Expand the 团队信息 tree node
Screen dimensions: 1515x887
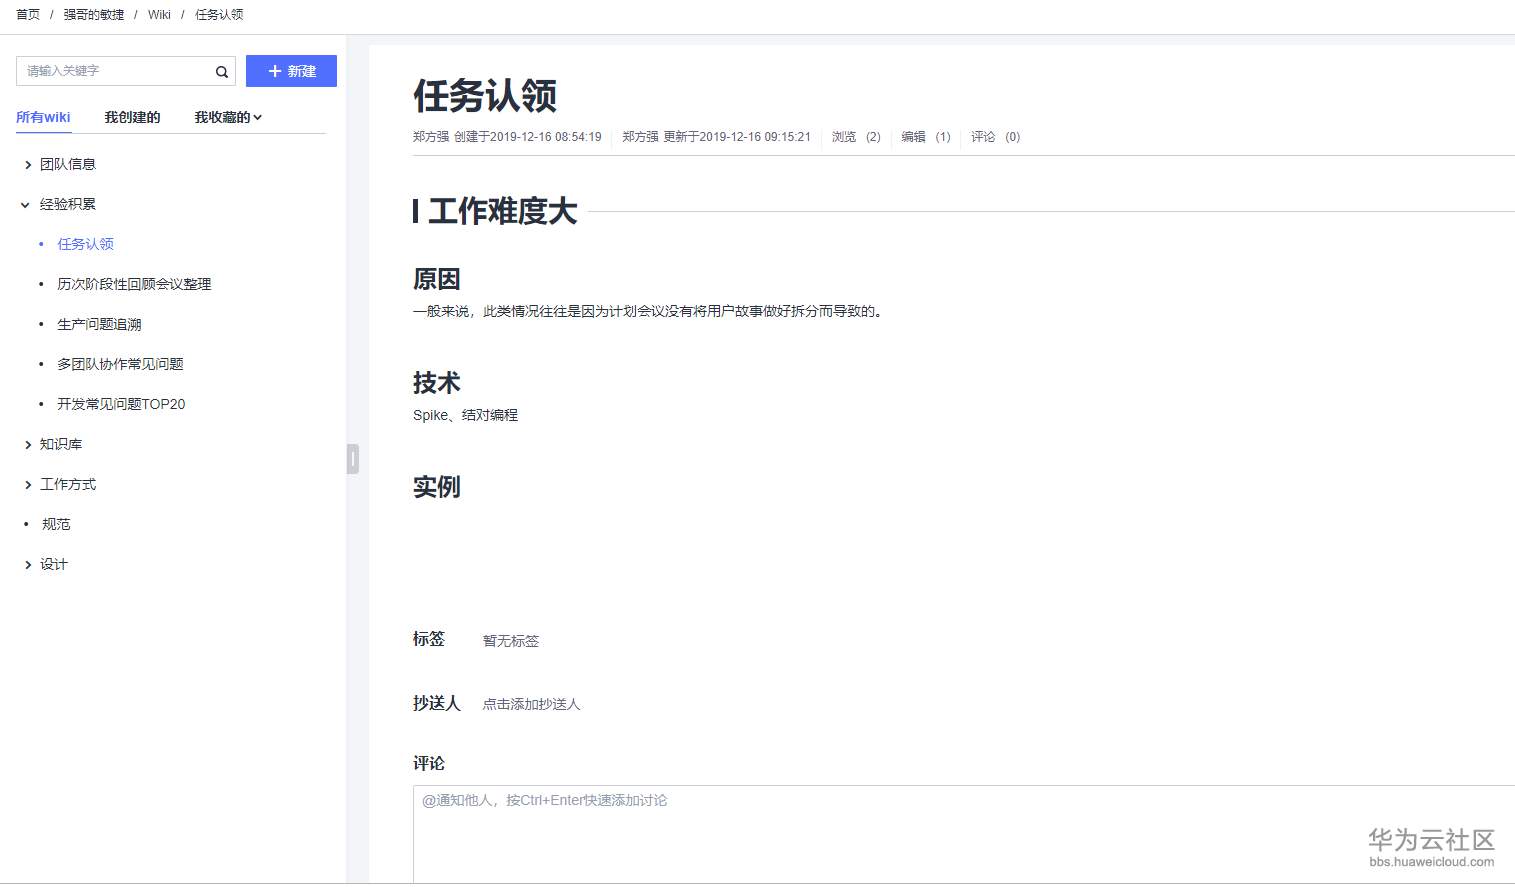click(28, 165)
